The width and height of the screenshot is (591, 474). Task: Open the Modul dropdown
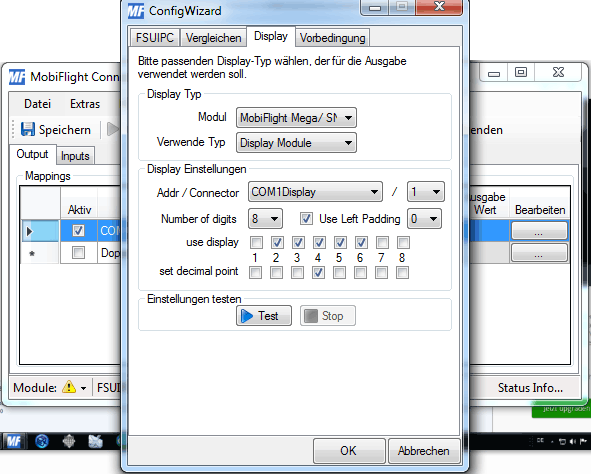click(x=296, y=118)
